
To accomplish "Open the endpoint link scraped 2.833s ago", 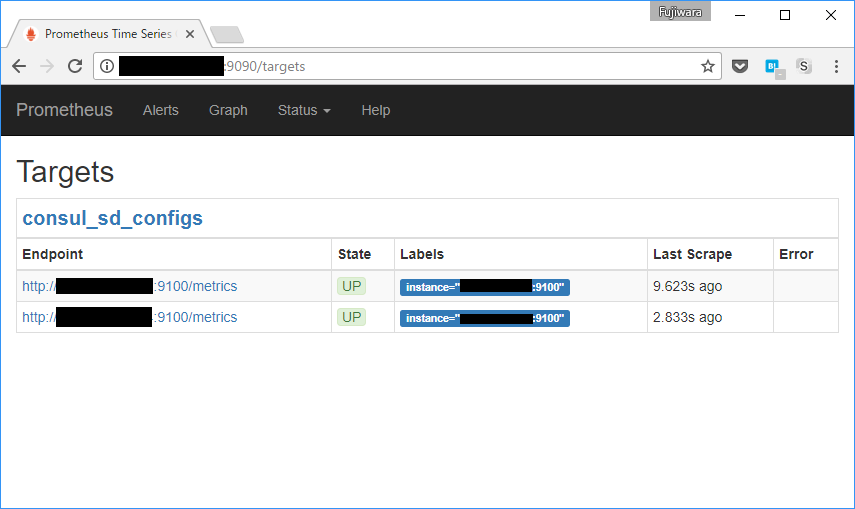I will tap(130, 317).
